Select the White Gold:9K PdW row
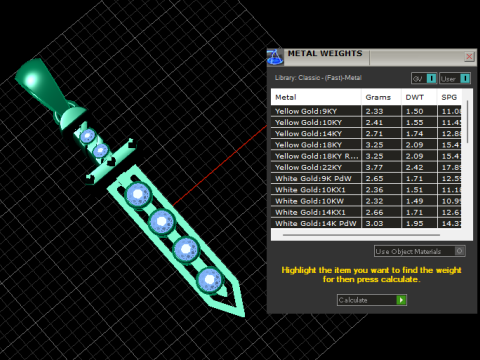Screen dimensions: 480x360 point(366,179)
